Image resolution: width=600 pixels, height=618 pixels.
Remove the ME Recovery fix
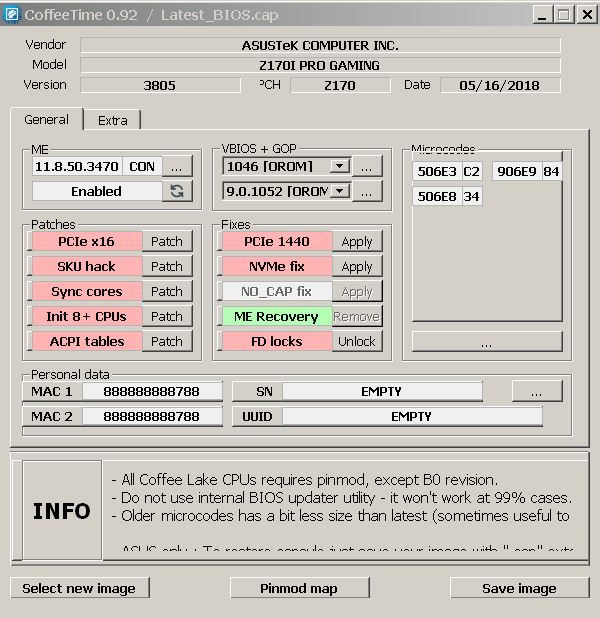[357, 316]
